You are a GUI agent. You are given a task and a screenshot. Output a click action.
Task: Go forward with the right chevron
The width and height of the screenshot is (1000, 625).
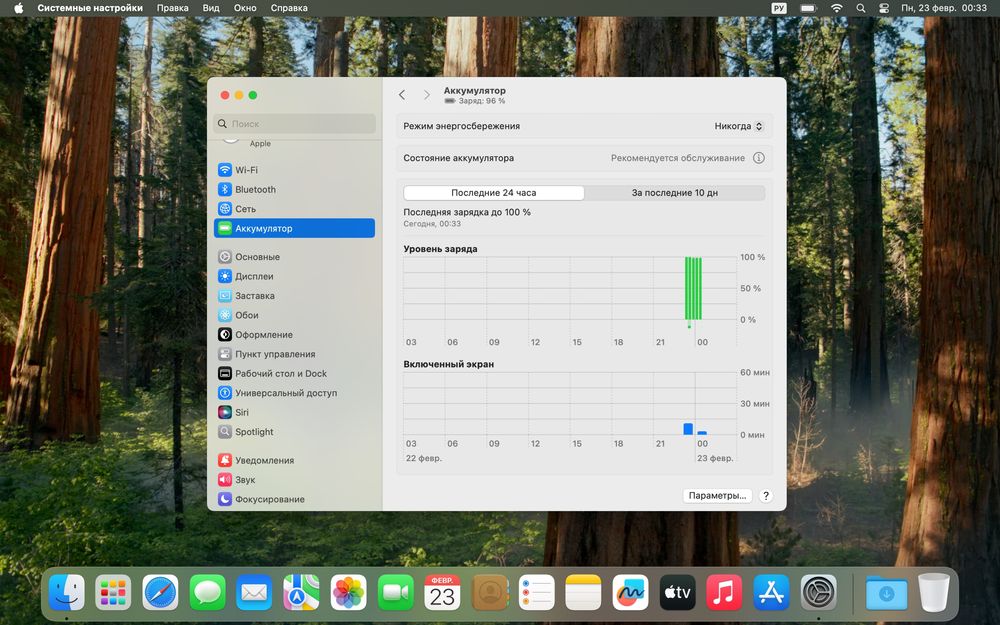[427, 95]
